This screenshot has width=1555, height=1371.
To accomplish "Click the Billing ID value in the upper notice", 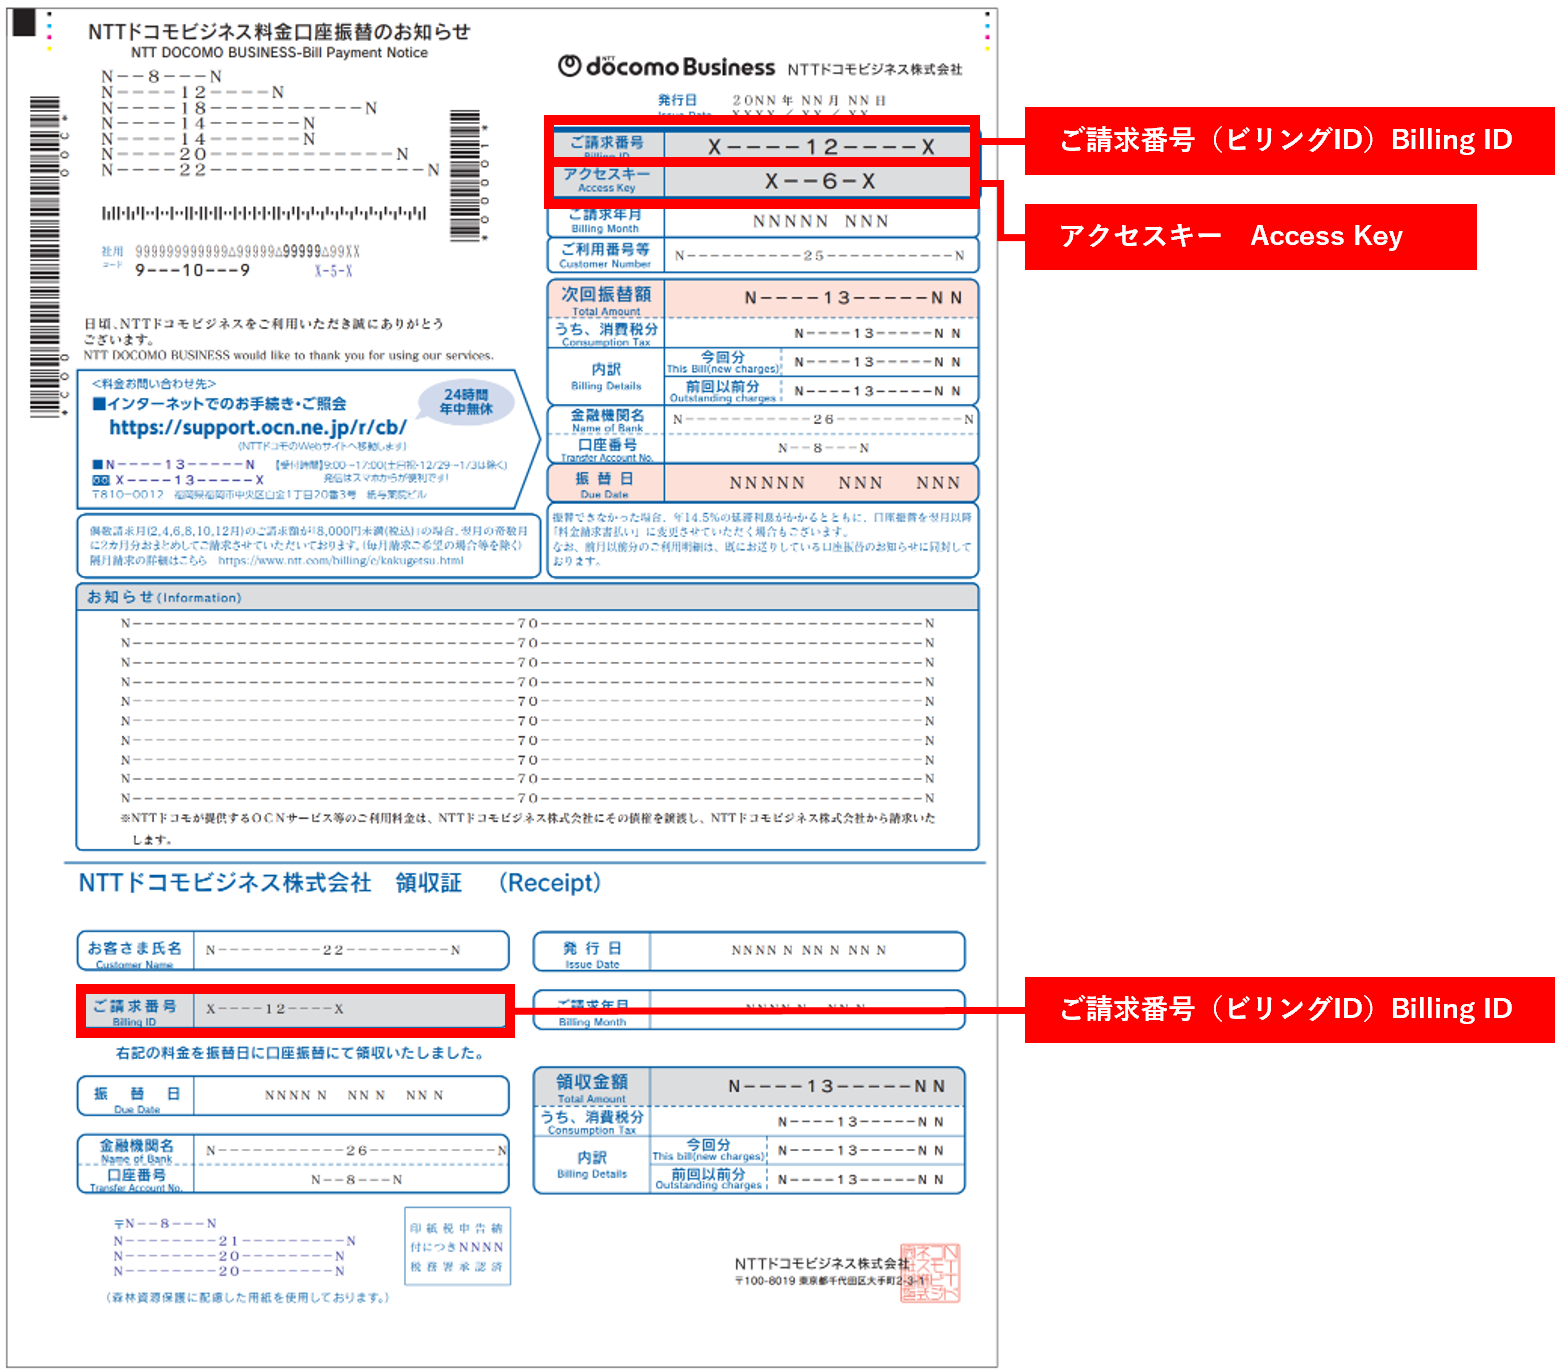I will tap(820, 147).
